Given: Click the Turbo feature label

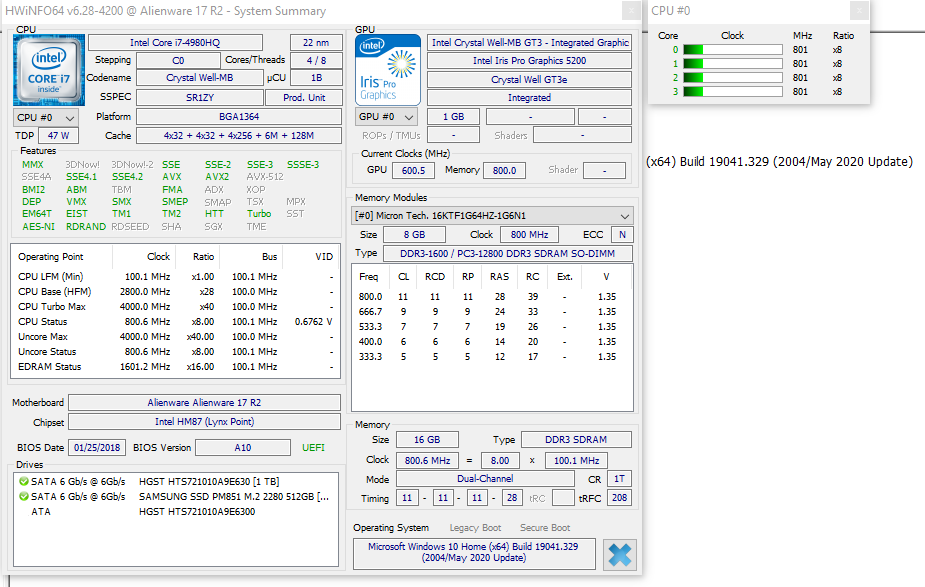Looking at the screenshot, I should click(259, 214).
